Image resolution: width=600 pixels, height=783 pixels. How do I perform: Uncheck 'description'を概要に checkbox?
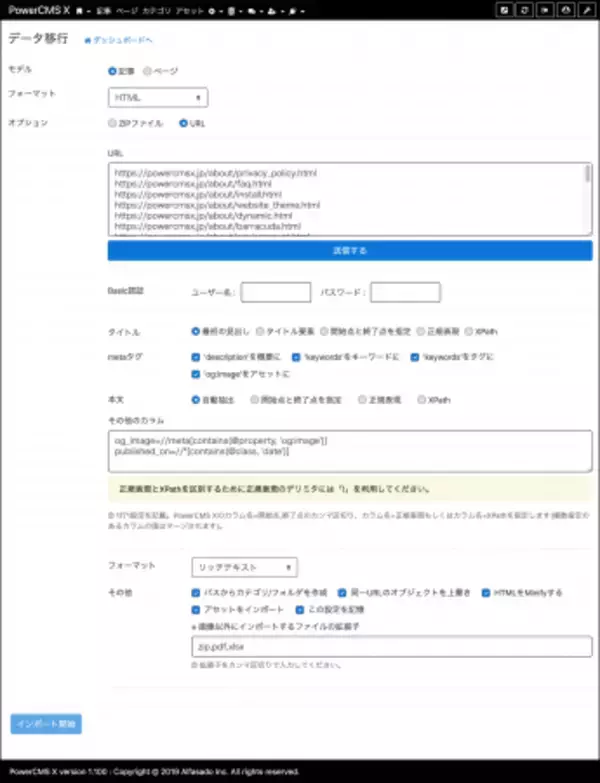pyautogui.click(x=196, y=356)
